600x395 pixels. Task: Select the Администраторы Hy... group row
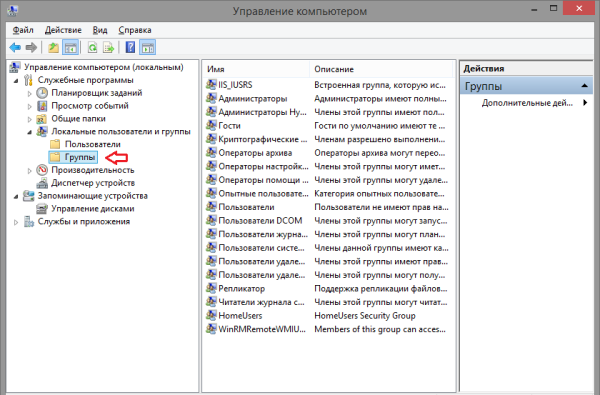(262, 112)
